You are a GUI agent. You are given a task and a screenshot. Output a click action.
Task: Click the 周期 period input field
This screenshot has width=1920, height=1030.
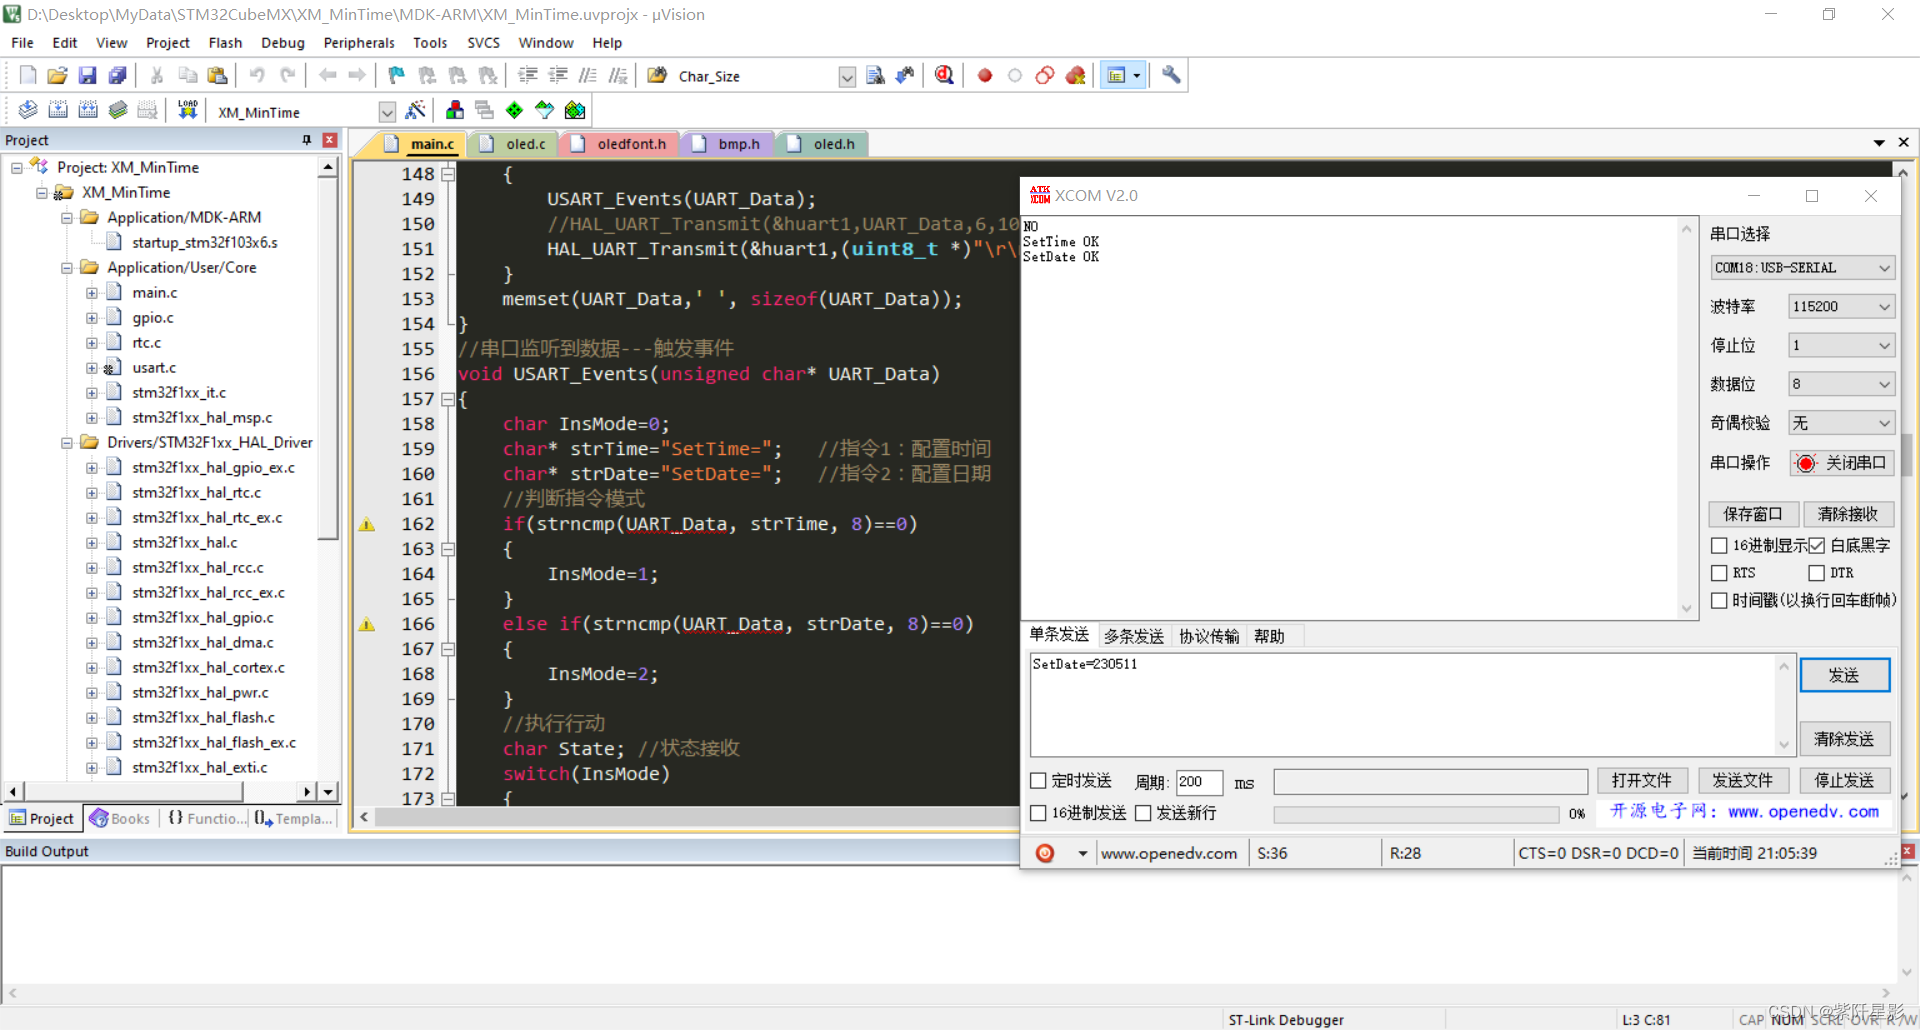[x=1199, y=782]
